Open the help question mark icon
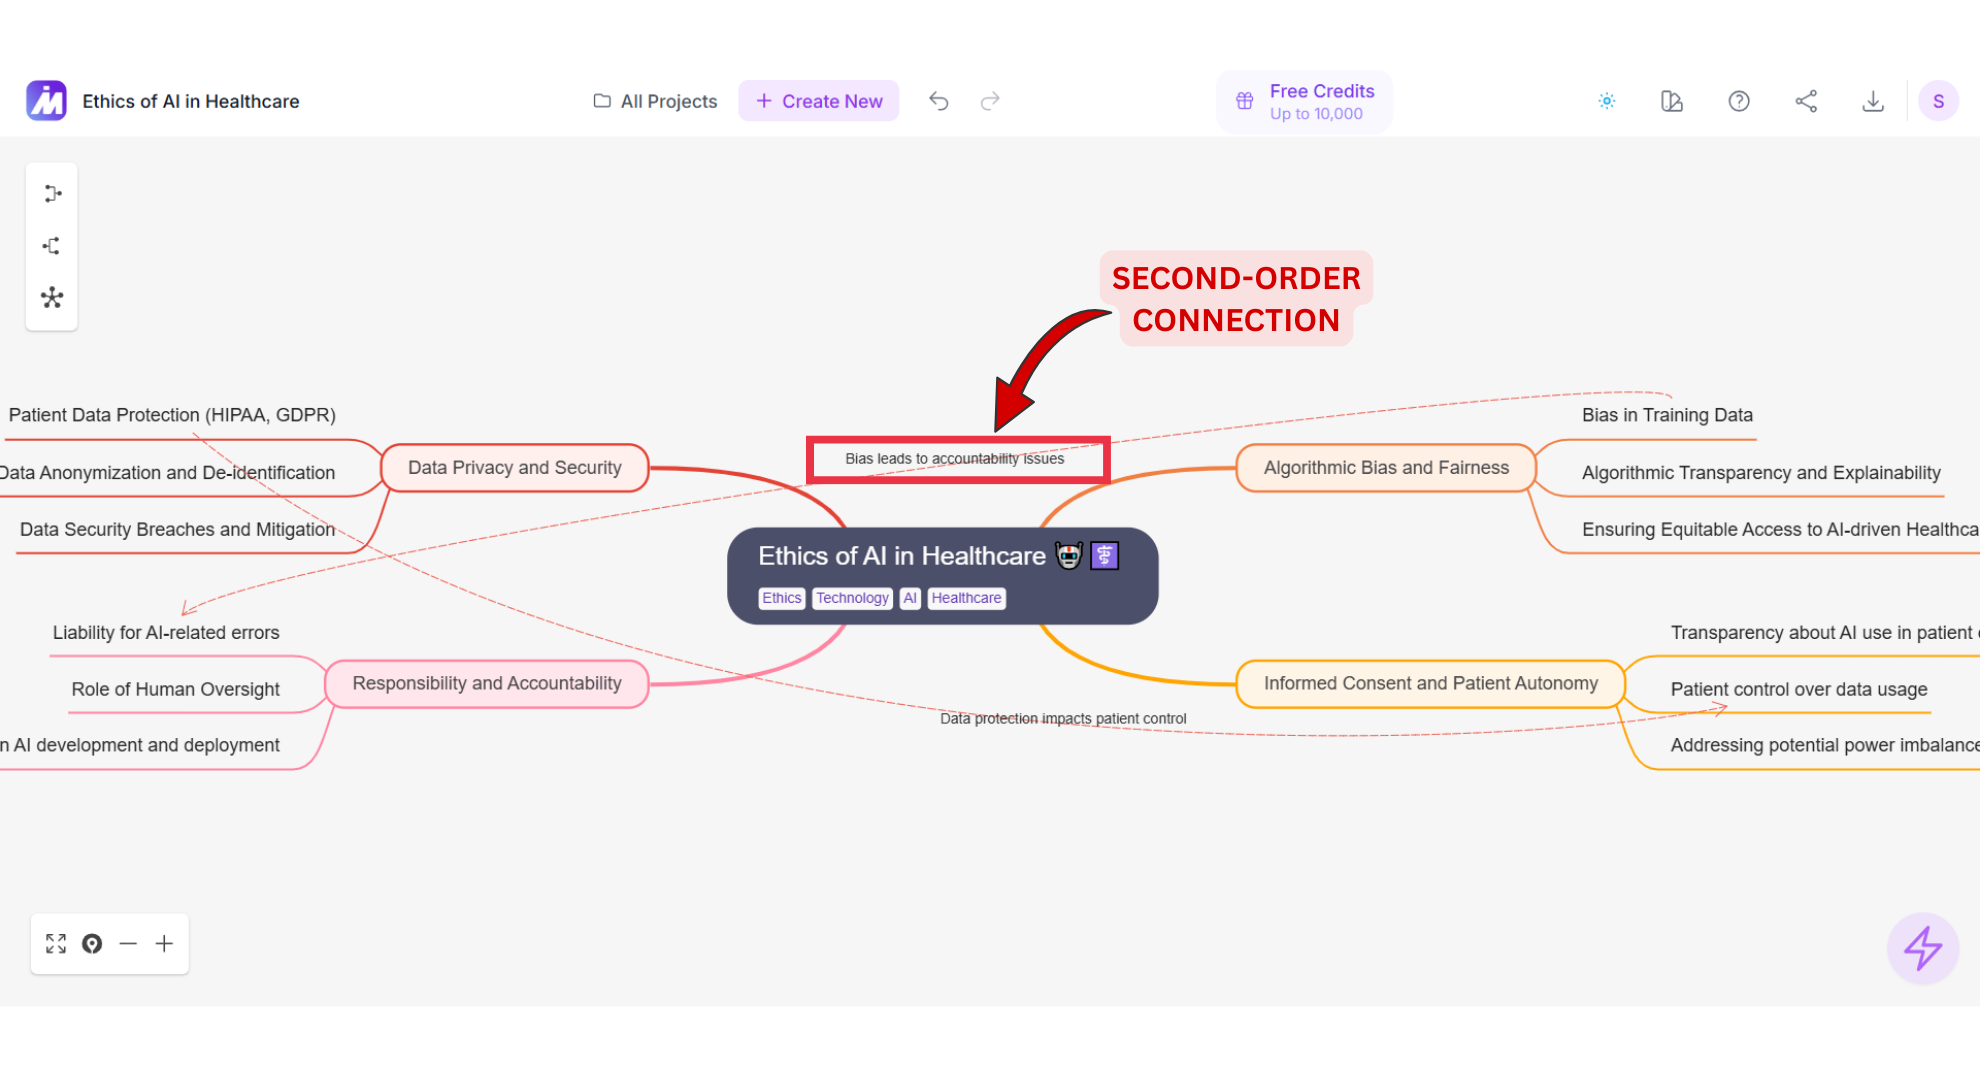The width and height of the screenshot is (1980, 1080). point(1739,101)
